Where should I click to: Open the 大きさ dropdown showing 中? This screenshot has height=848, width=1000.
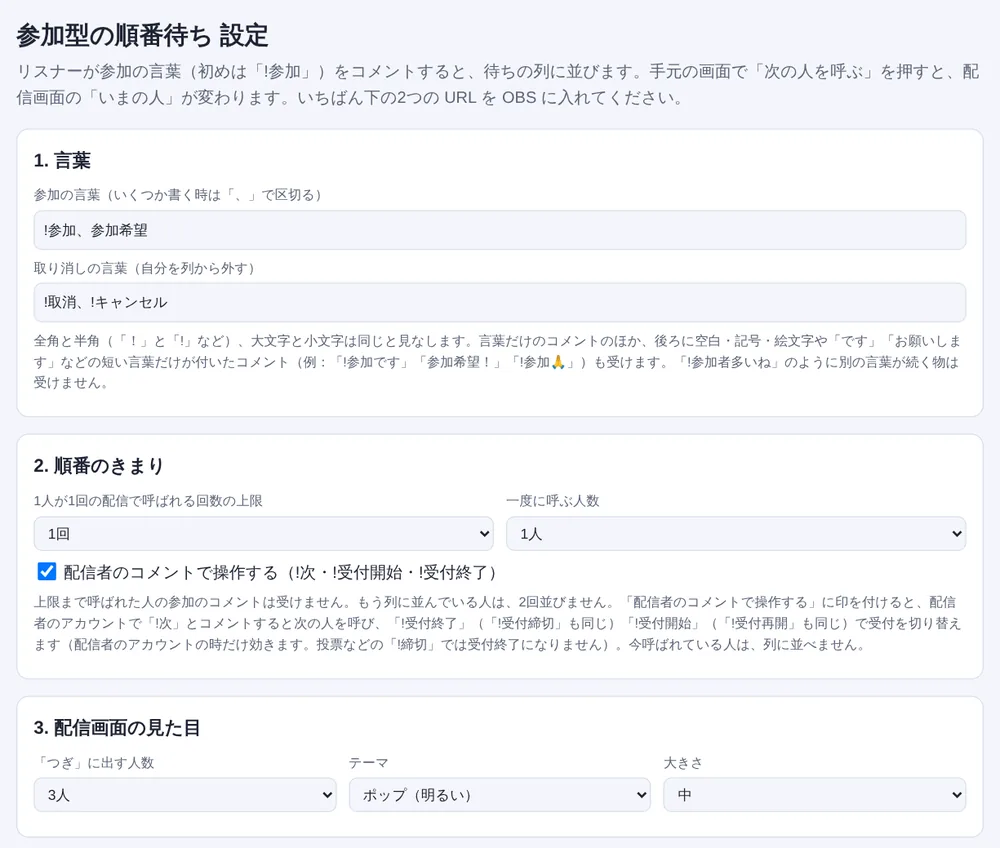click(814, 794)
